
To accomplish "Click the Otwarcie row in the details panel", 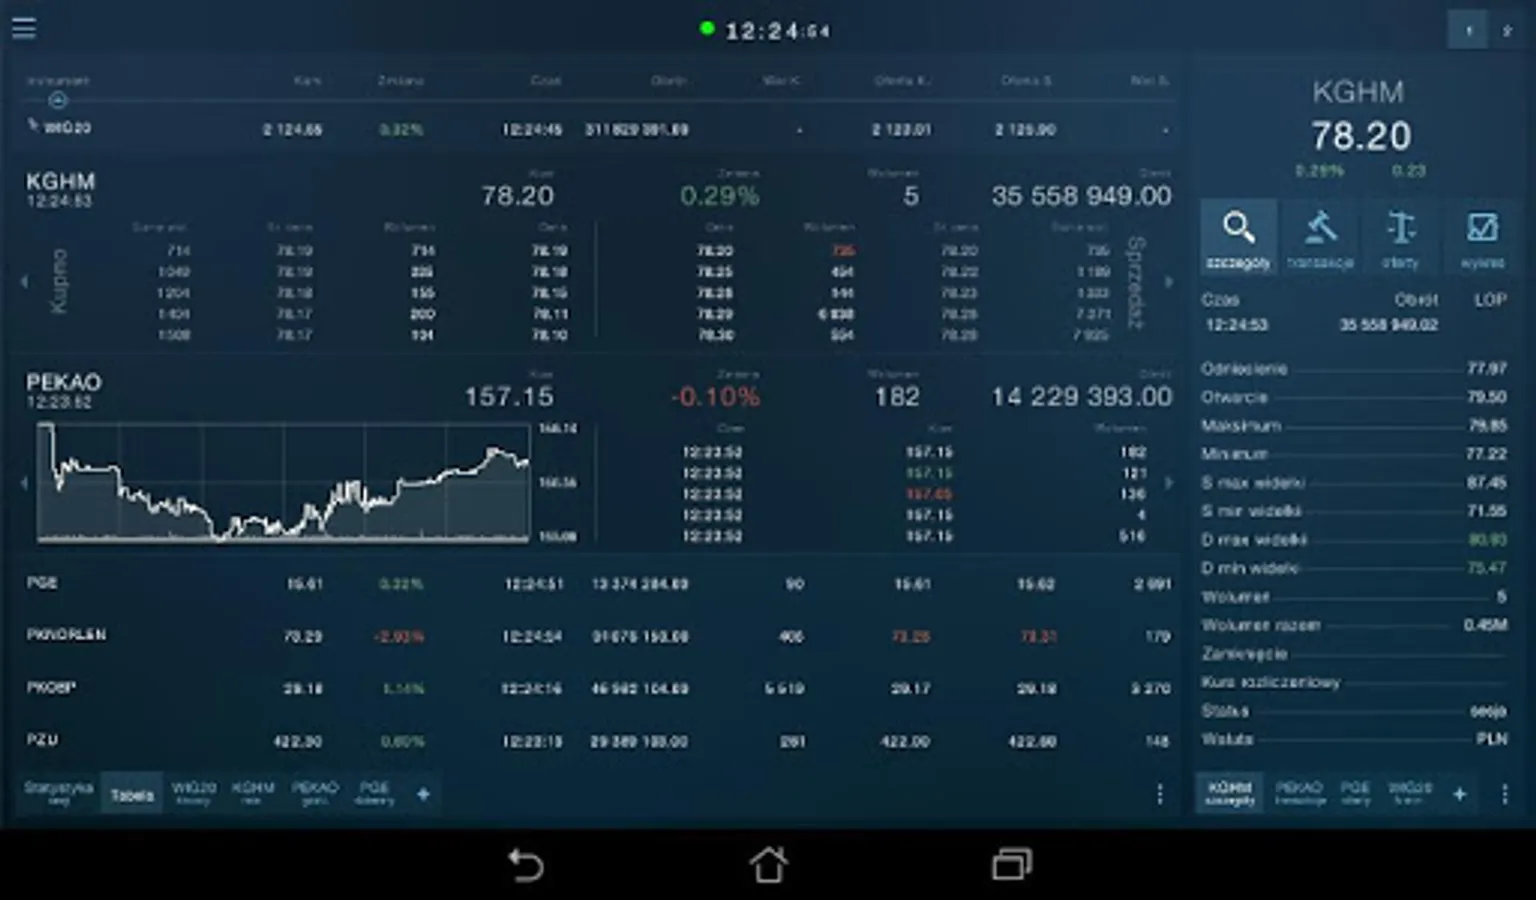I will click(x=1354, y=397).
